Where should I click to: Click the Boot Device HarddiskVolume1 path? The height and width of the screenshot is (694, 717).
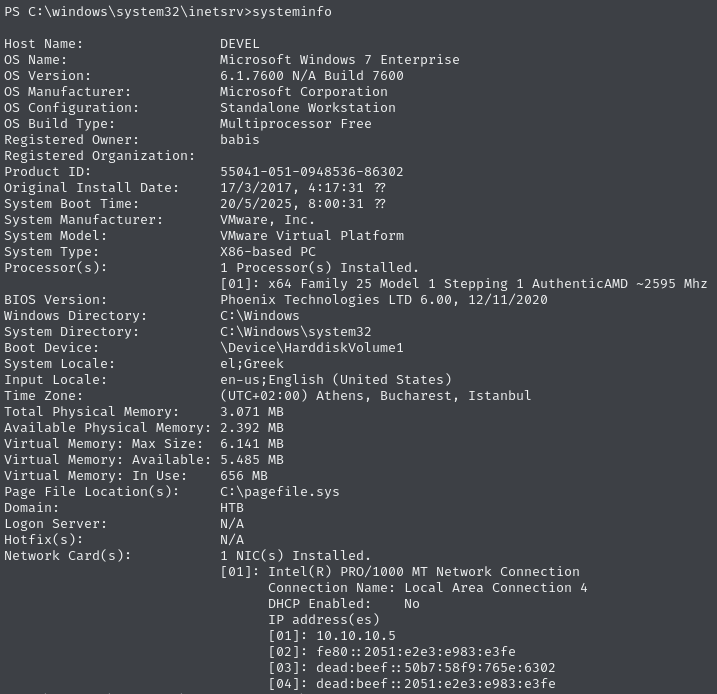(x=312, y=348)
